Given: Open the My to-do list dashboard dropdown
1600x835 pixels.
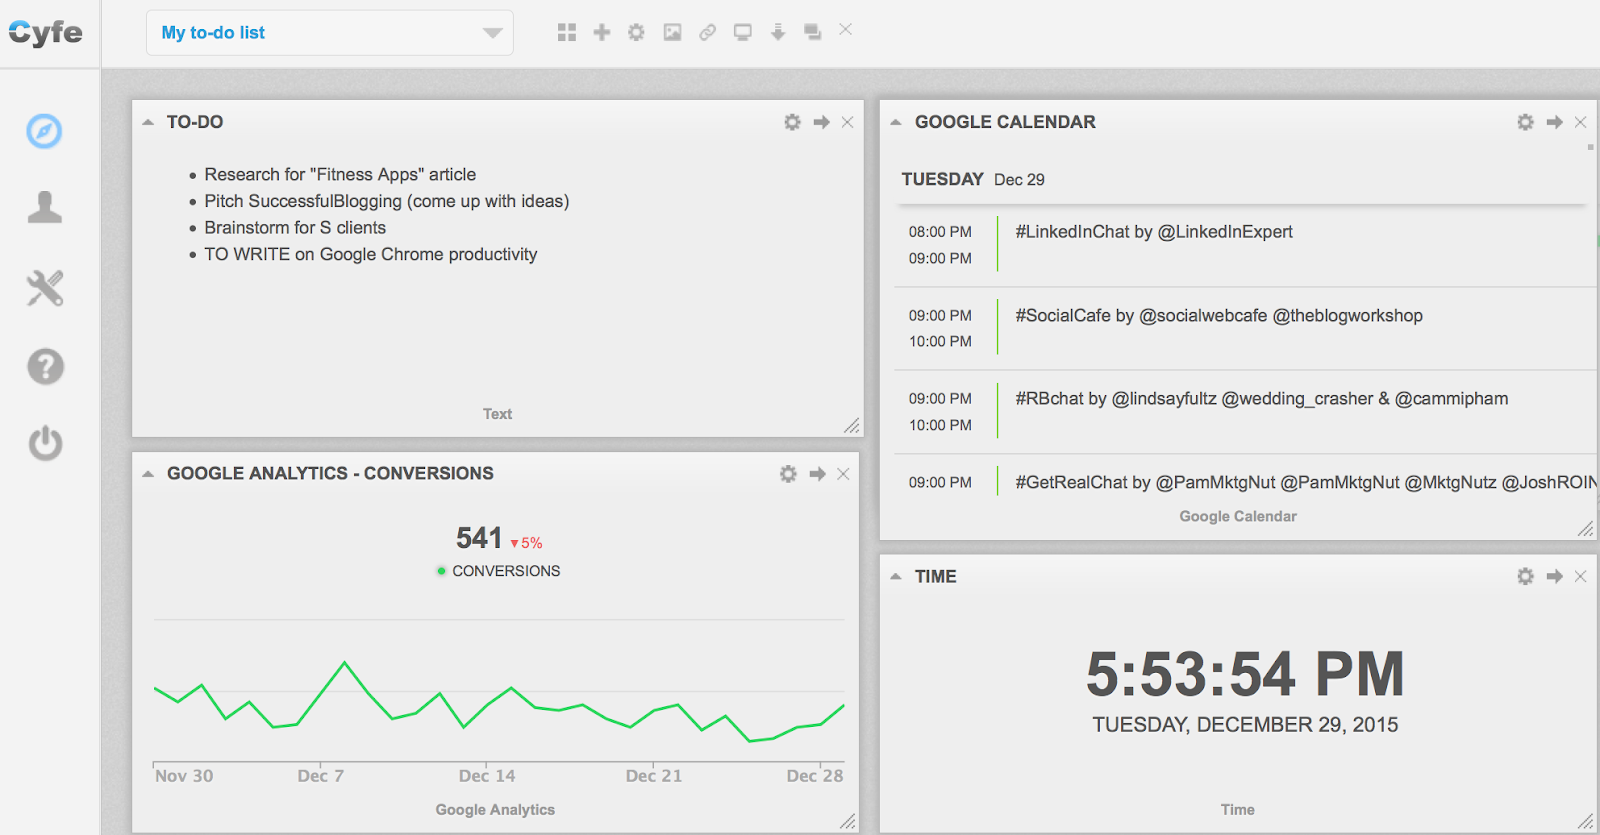Looking at the screenshot, I should point(330,33).
